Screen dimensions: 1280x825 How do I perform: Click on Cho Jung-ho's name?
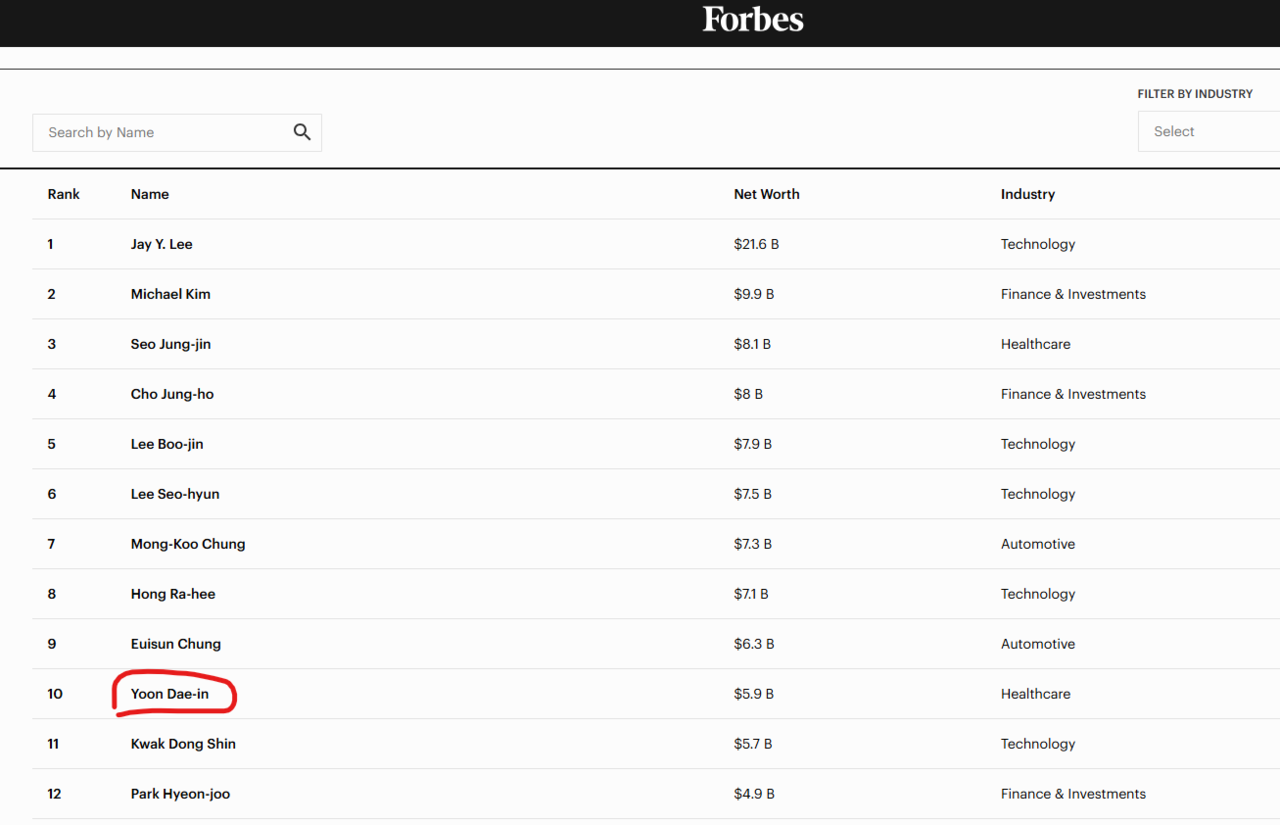[x=172, y=394]
